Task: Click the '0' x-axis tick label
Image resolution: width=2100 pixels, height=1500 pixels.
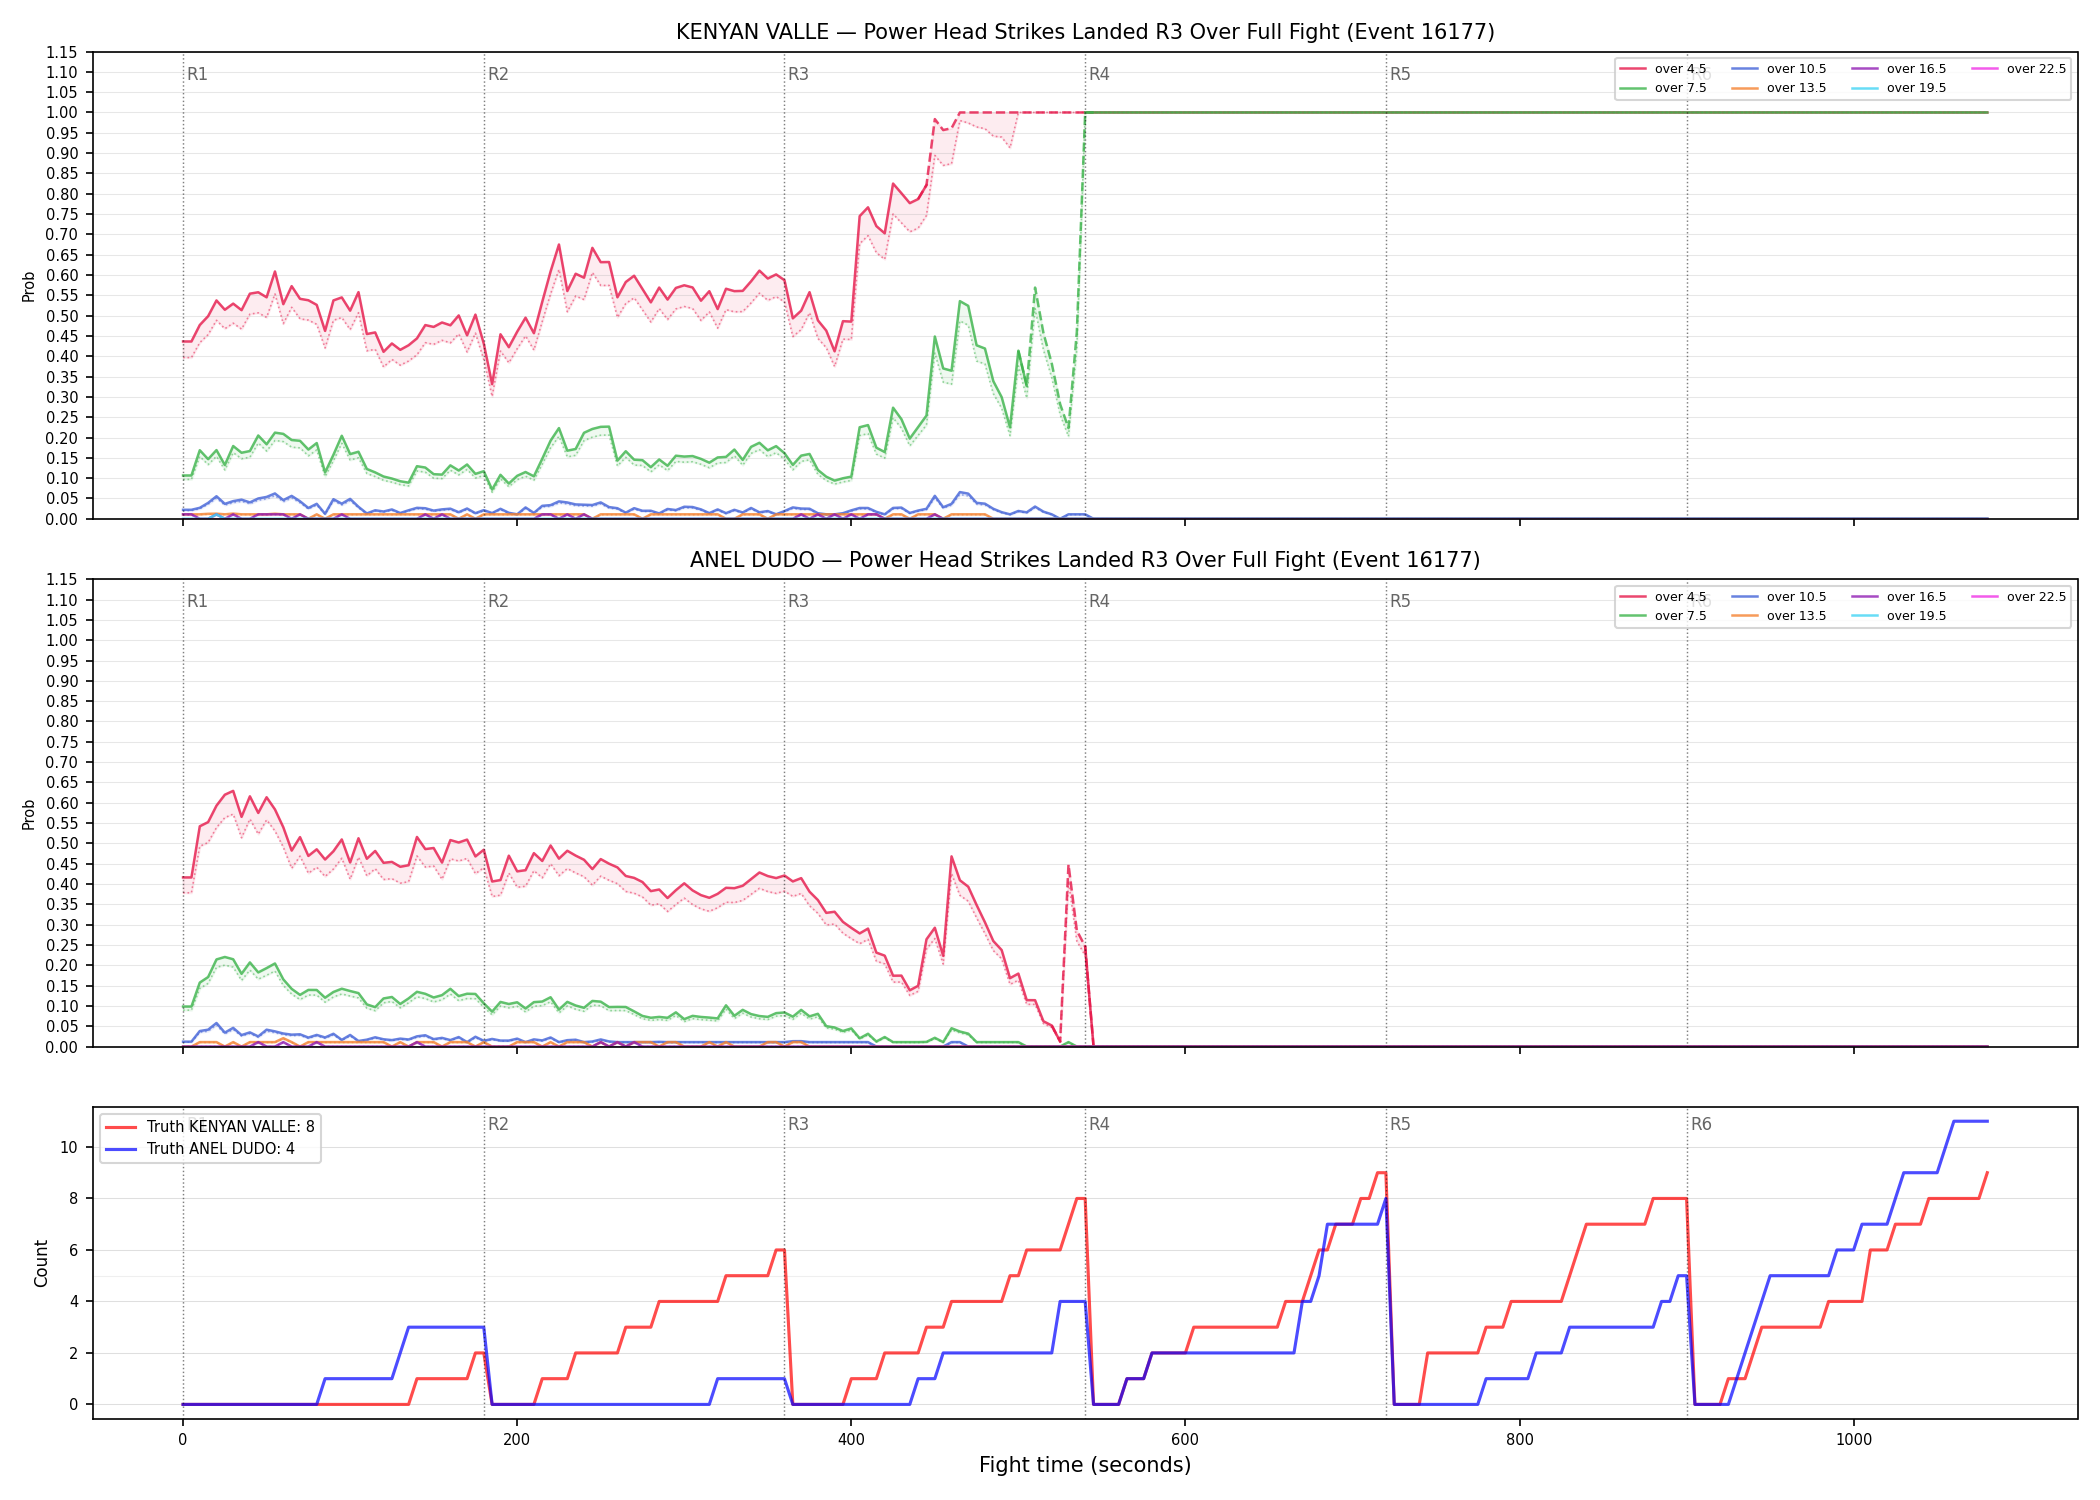Action: point(182,1440)
